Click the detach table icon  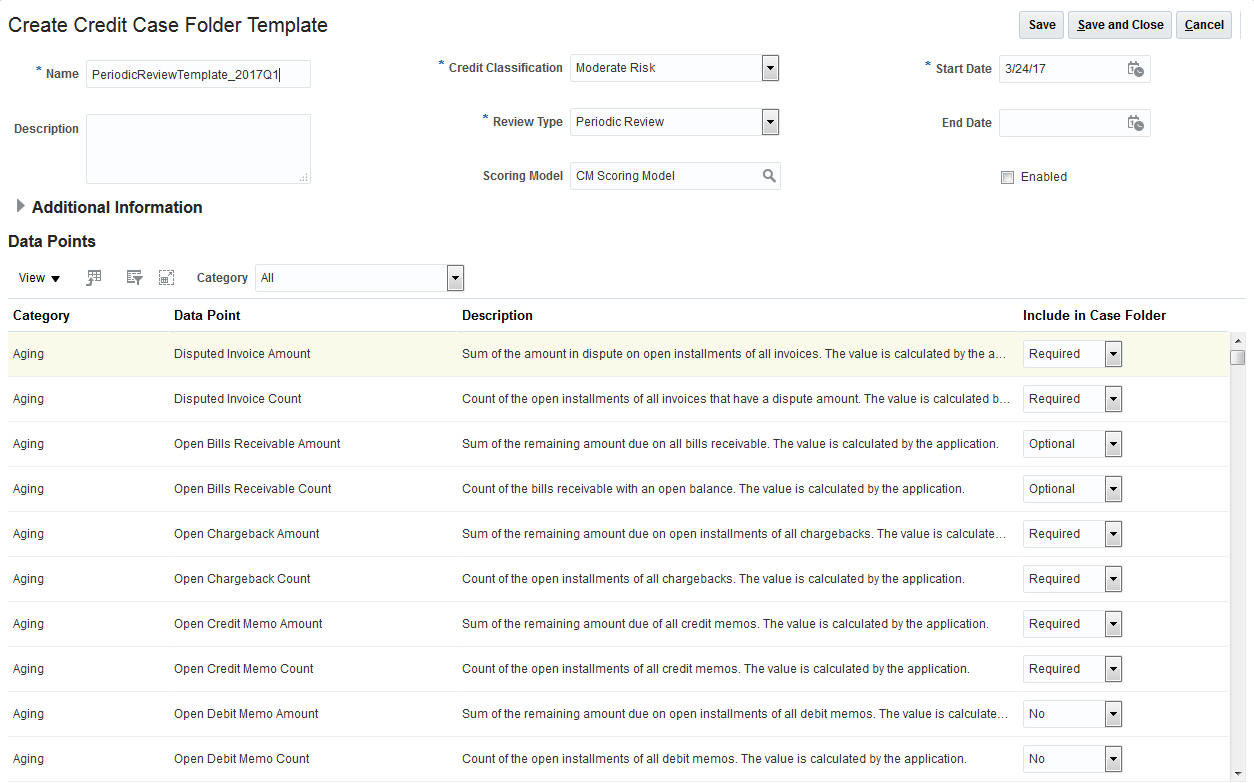166,278
